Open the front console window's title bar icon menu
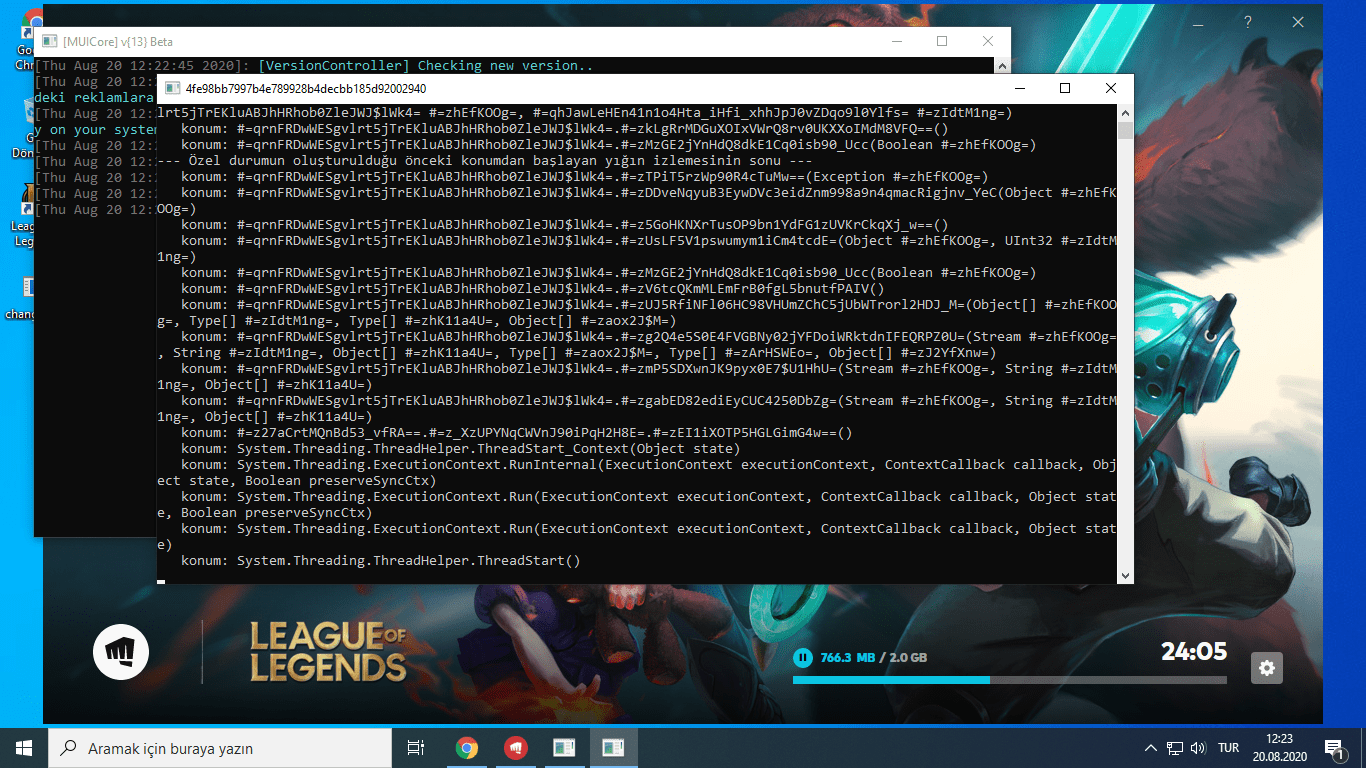This screenshot has height=768, width=1366. [x=172, y=88]
